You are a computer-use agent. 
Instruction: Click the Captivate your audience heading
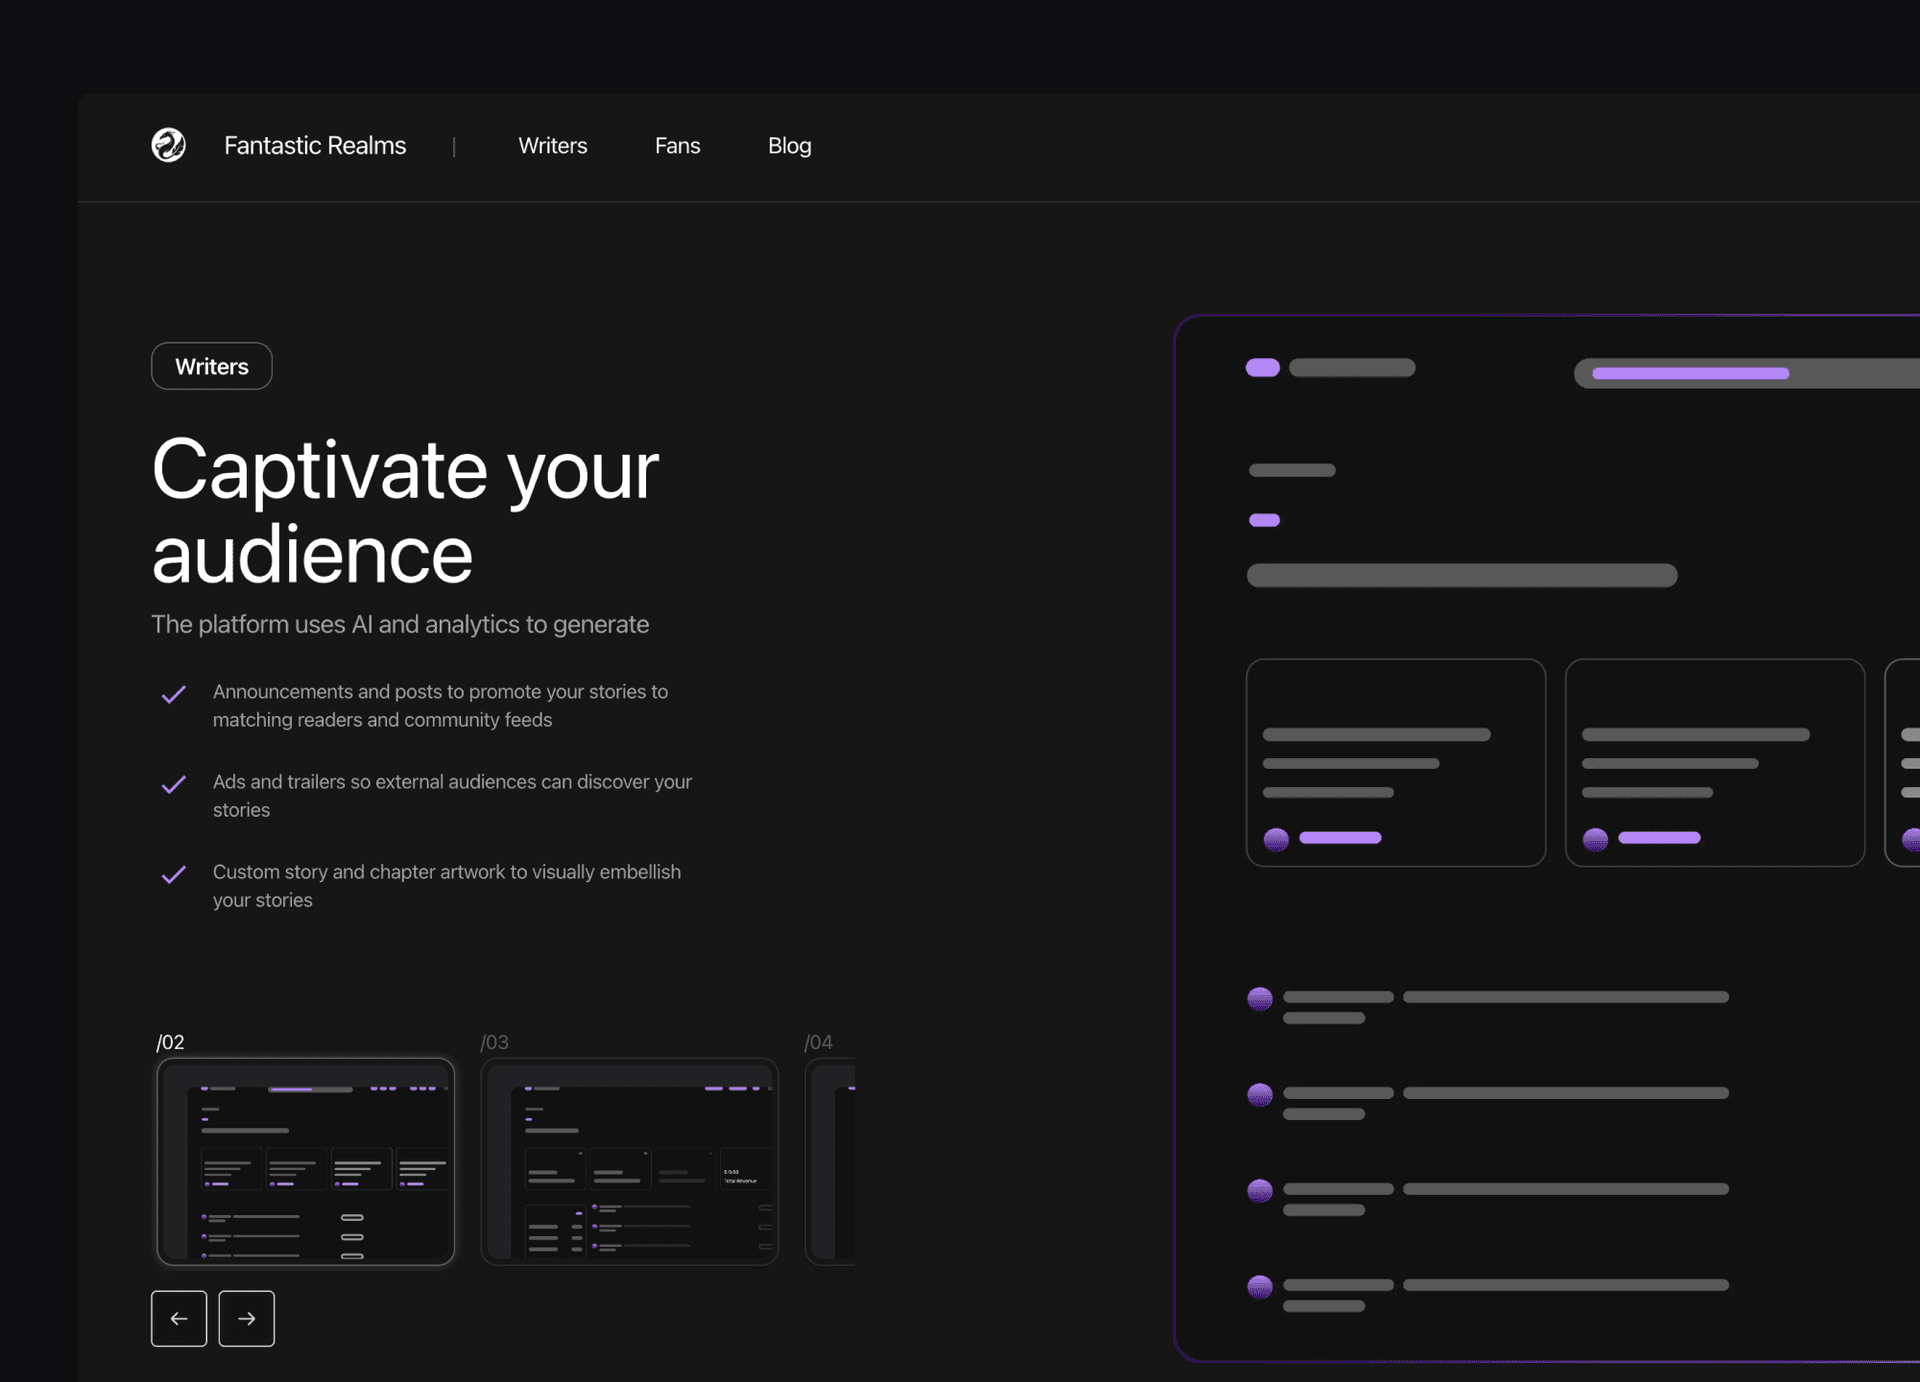405,510
